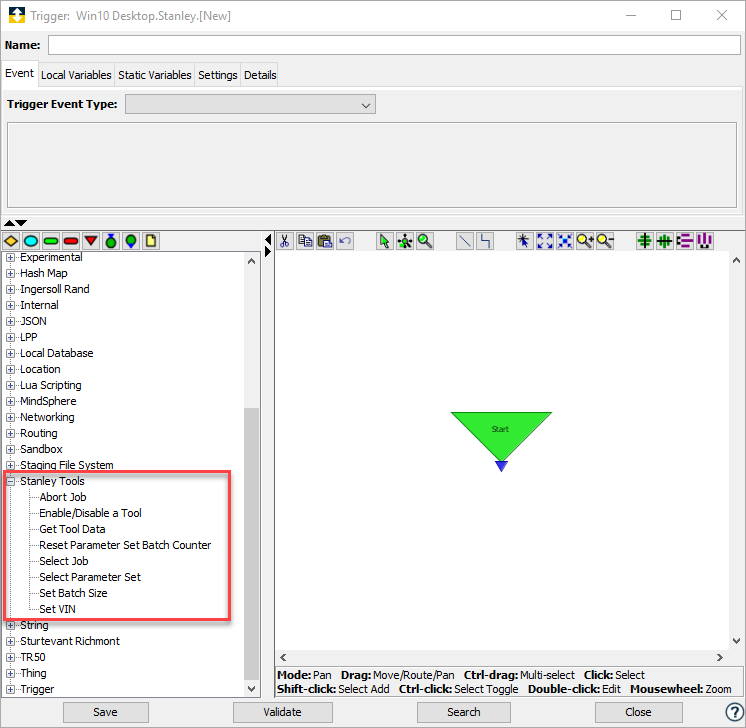Switch to the Local Variables tab

(76, 75)
